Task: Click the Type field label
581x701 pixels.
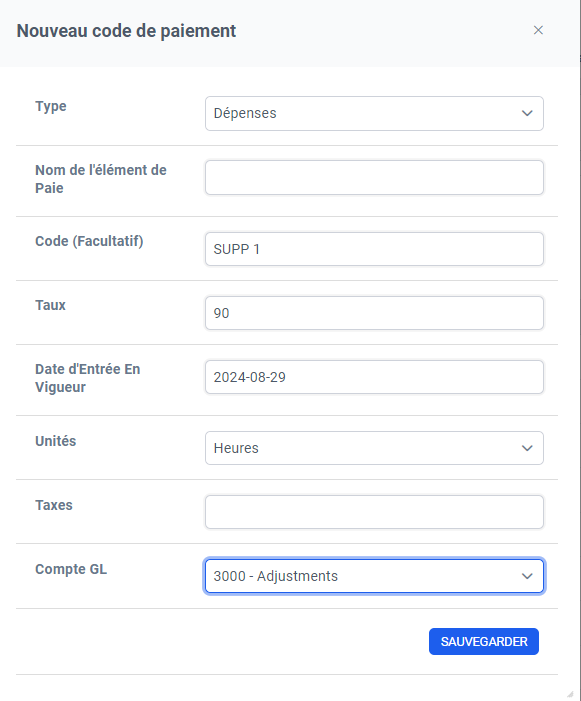Action: point(51,106)
